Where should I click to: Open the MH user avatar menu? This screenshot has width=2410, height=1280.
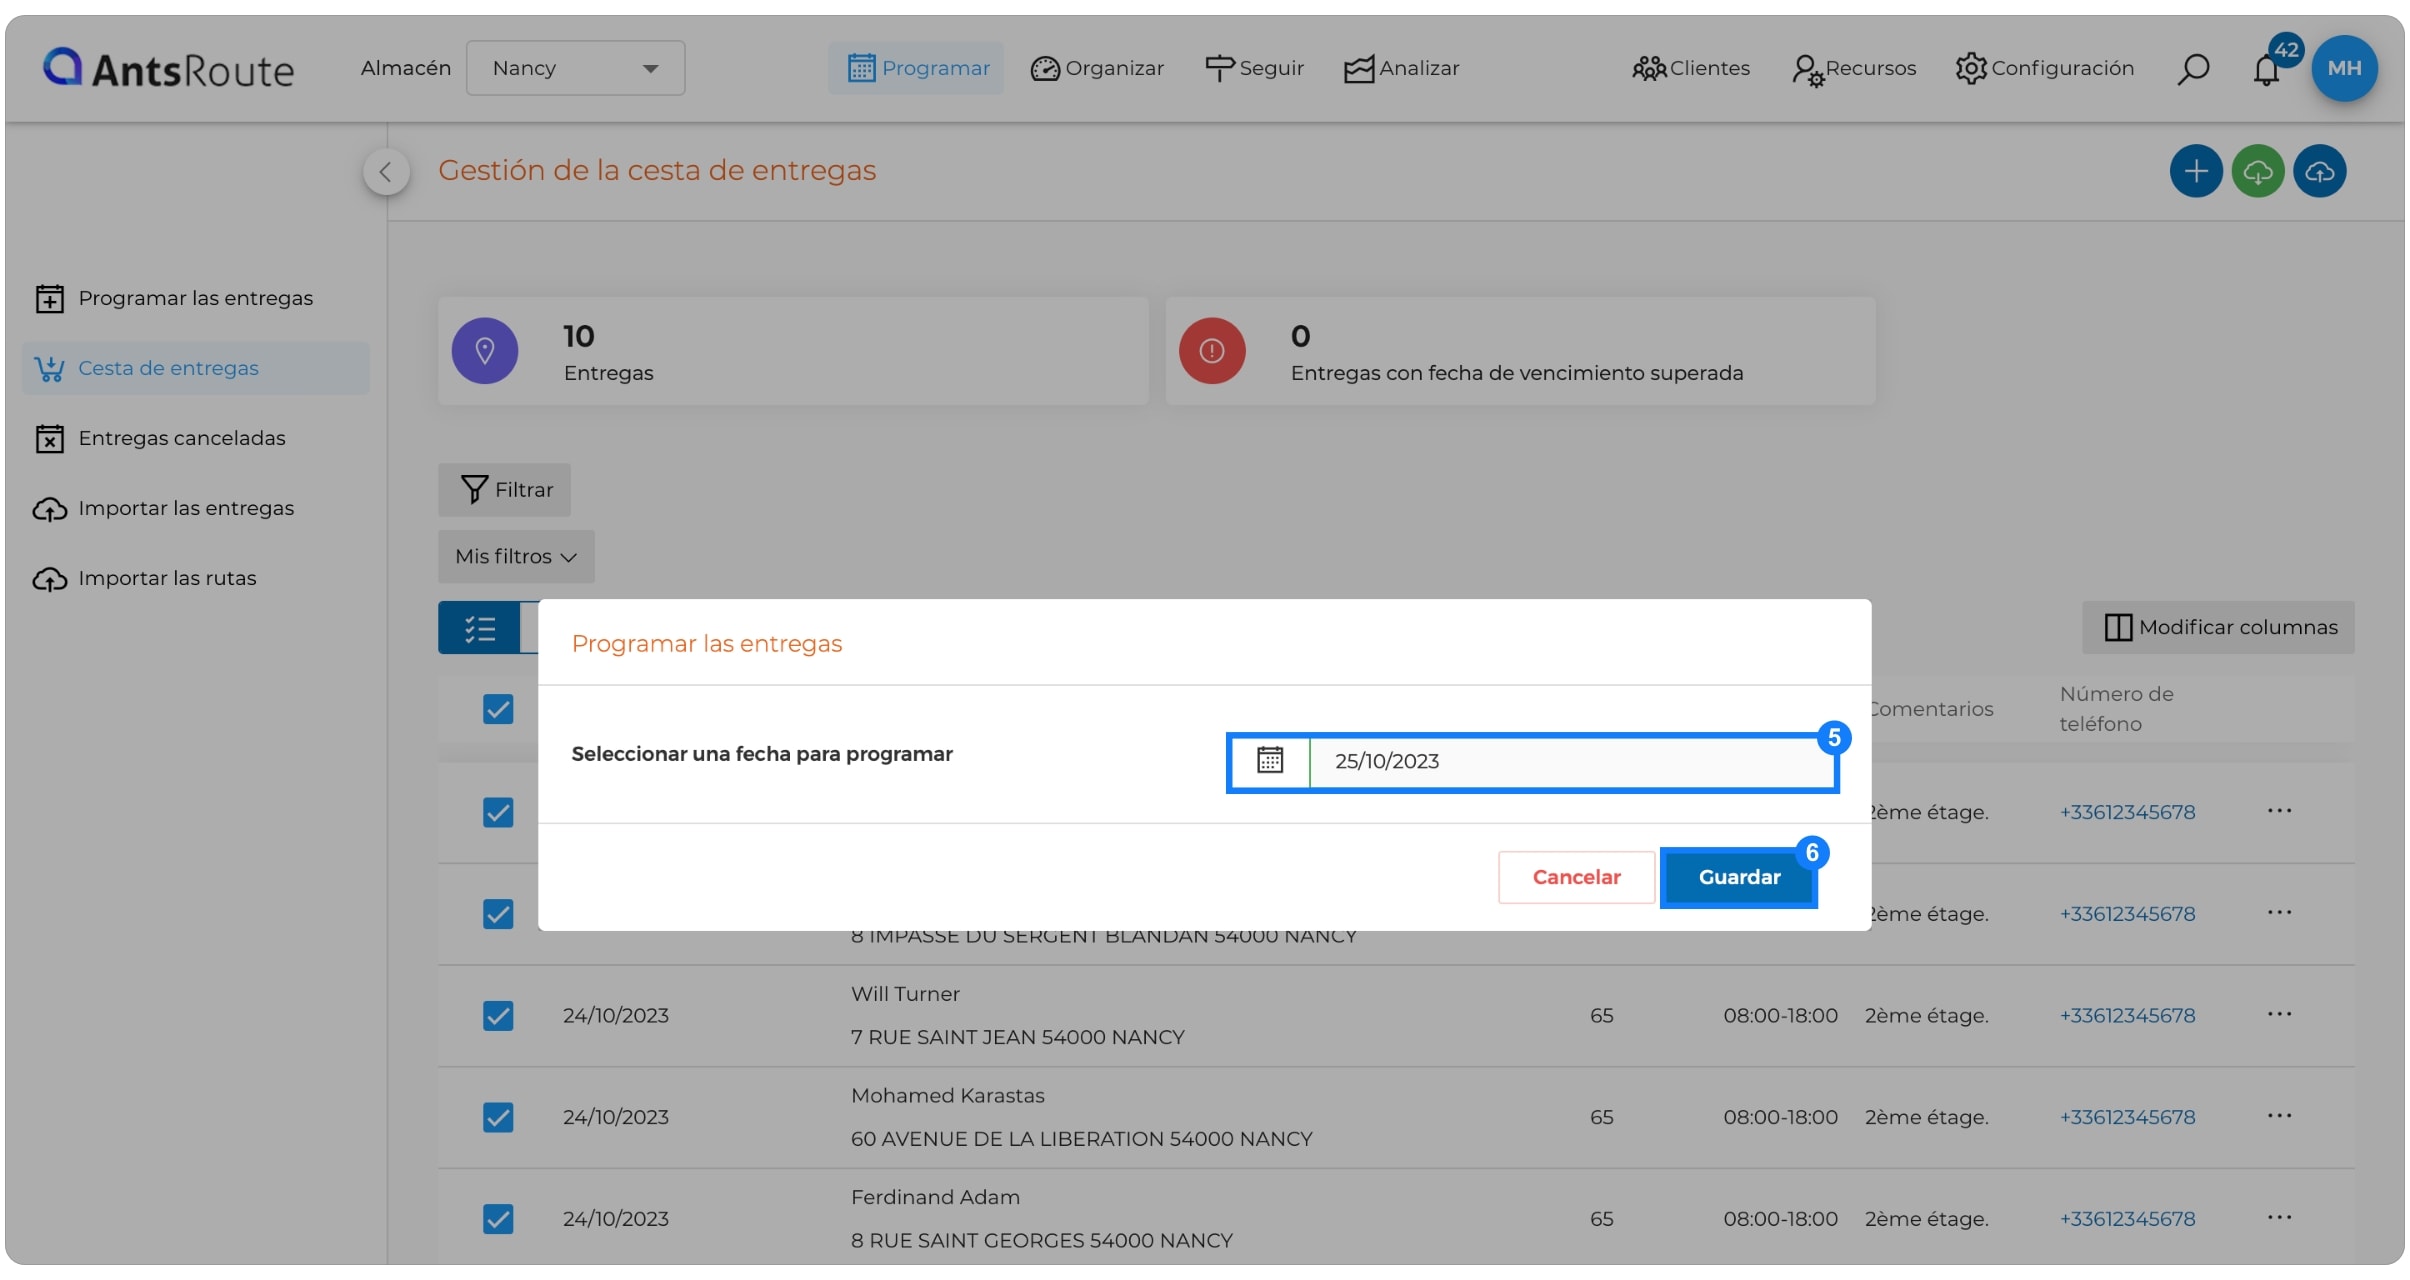2344,68
